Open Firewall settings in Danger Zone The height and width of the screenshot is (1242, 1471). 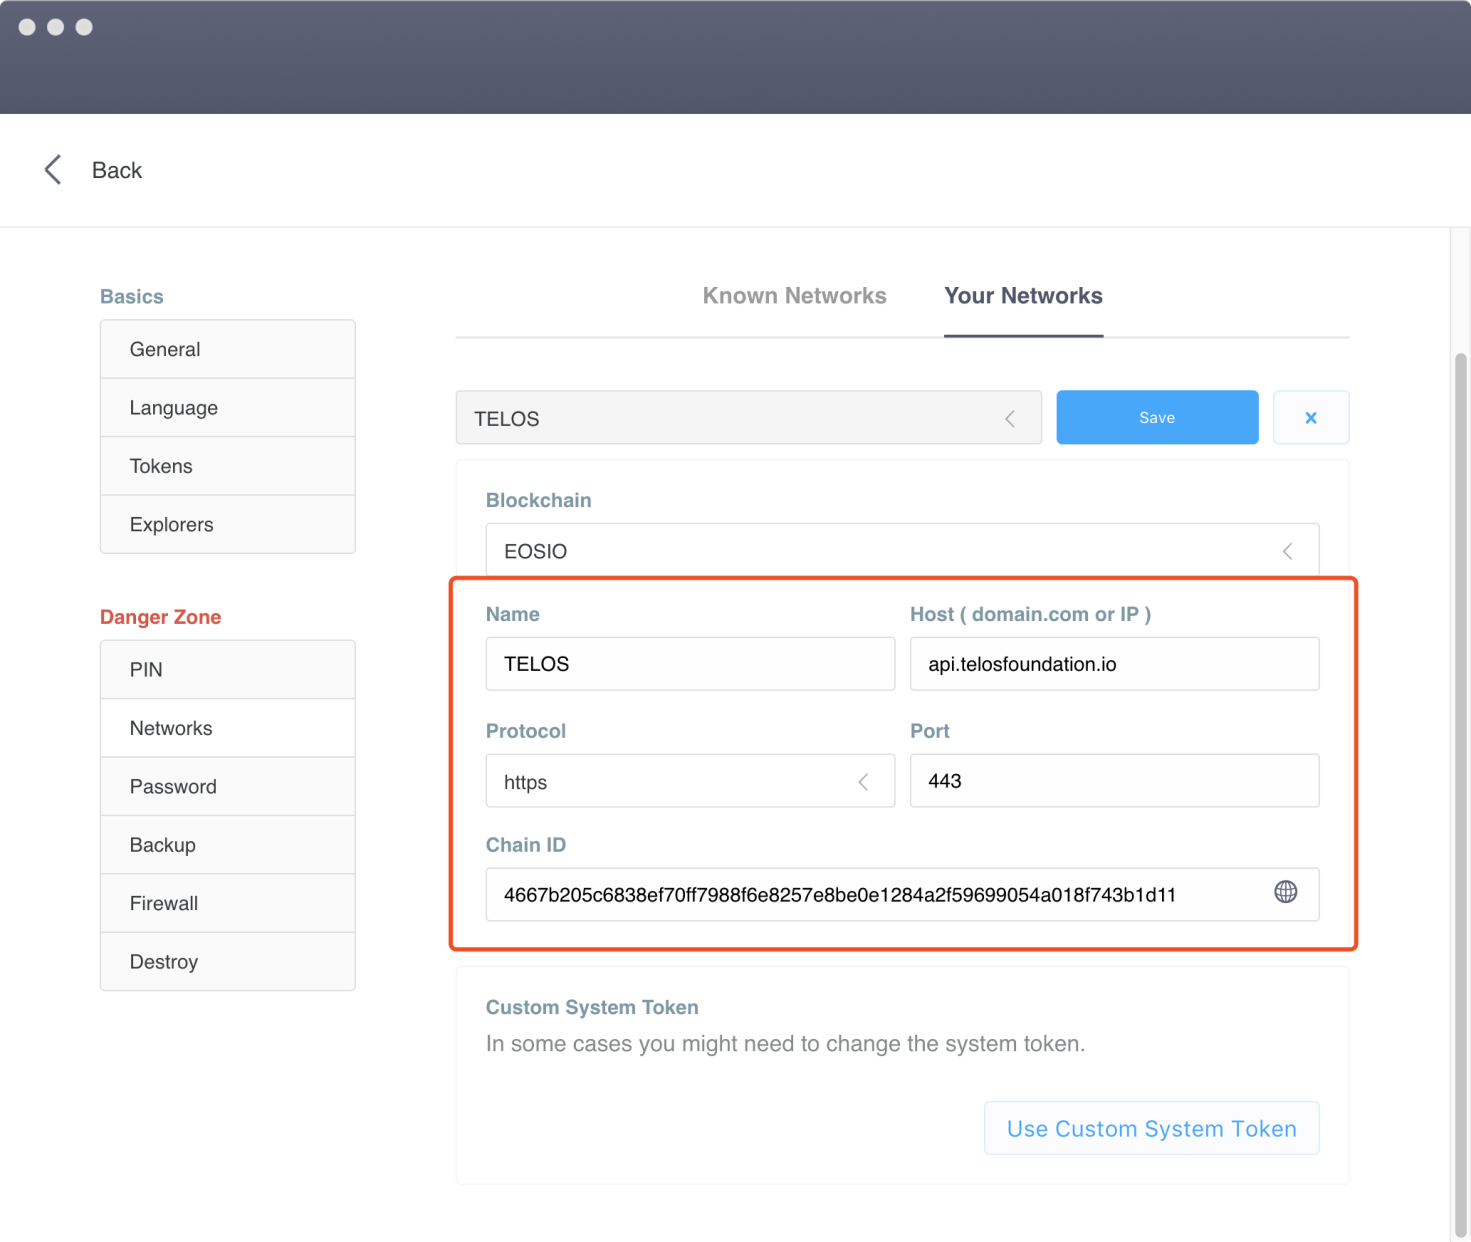(228, 903)
